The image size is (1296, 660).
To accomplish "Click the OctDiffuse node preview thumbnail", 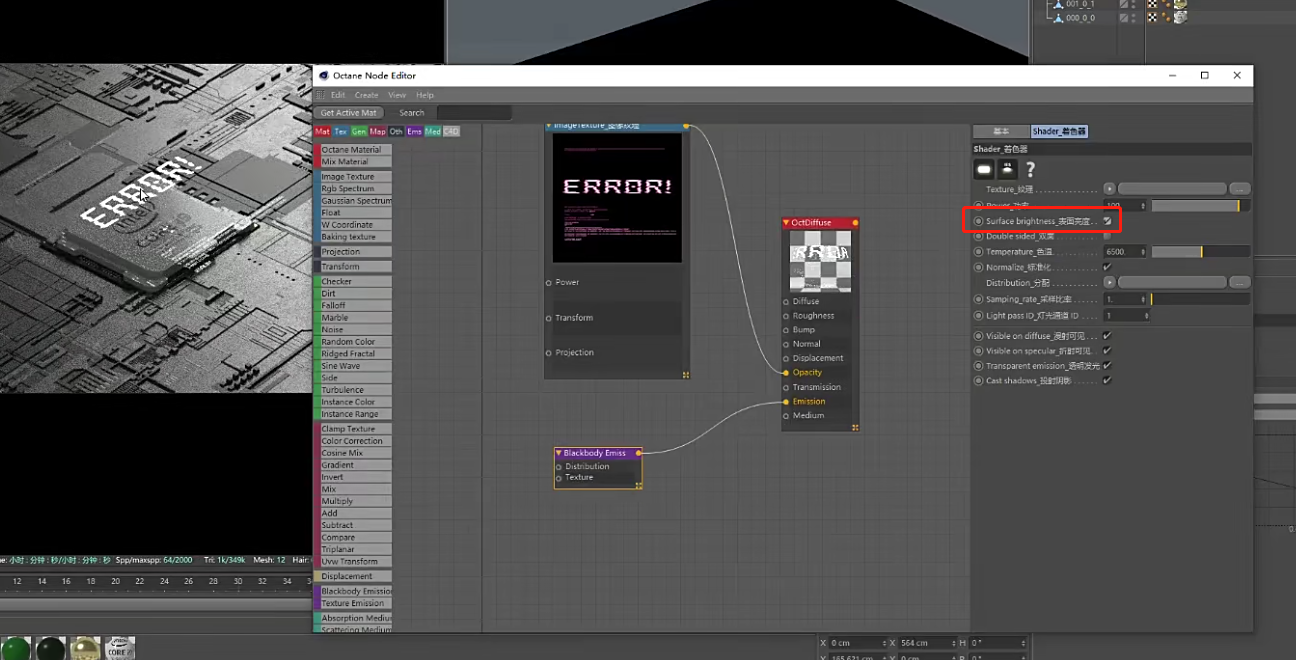I will point(821,262).
